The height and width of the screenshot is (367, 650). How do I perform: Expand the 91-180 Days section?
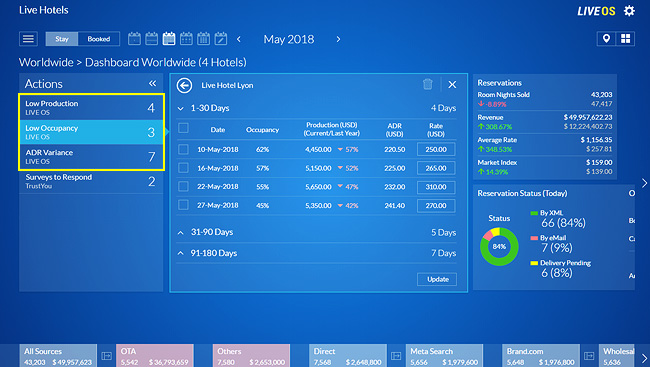click(181, 253)
